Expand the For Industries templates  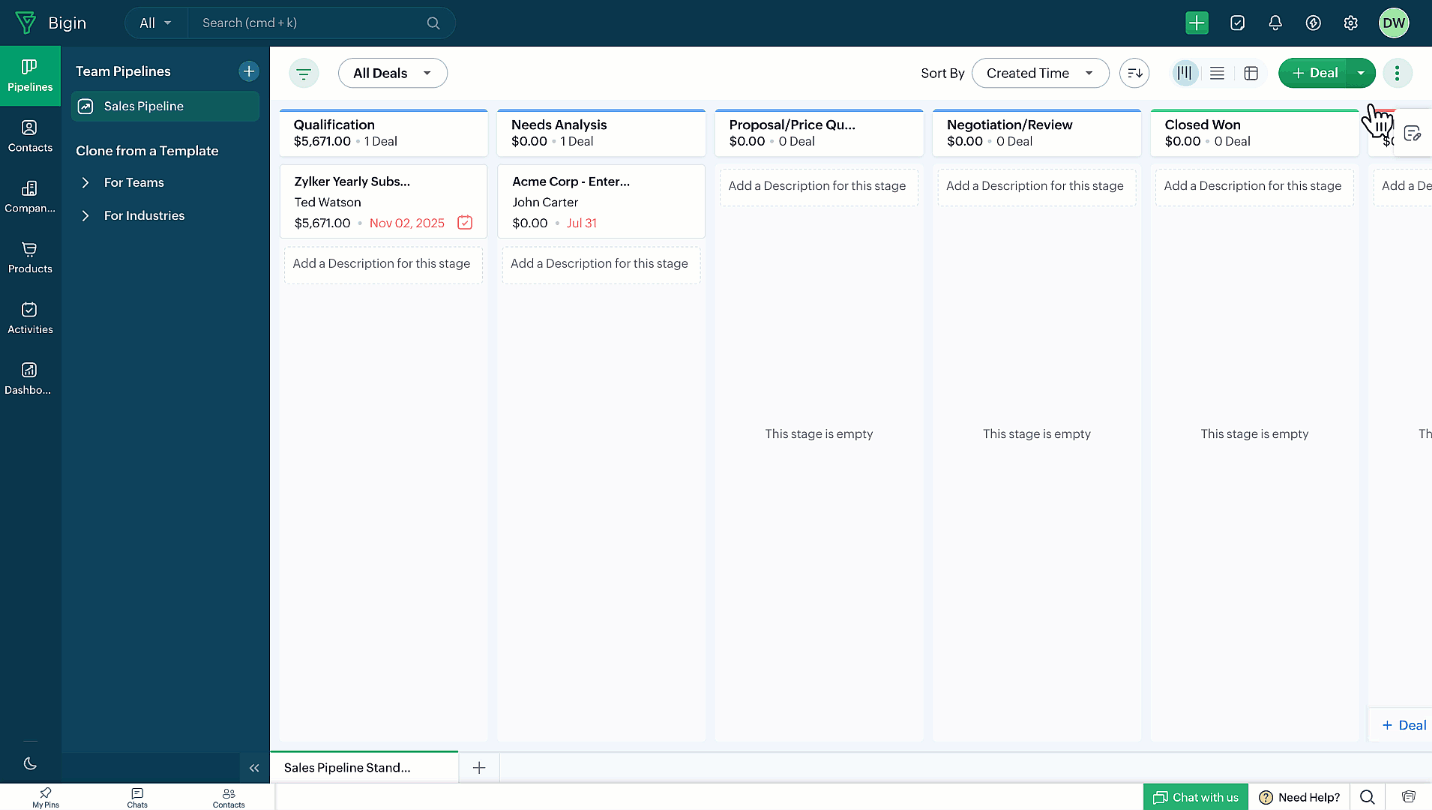pos(85,216)
